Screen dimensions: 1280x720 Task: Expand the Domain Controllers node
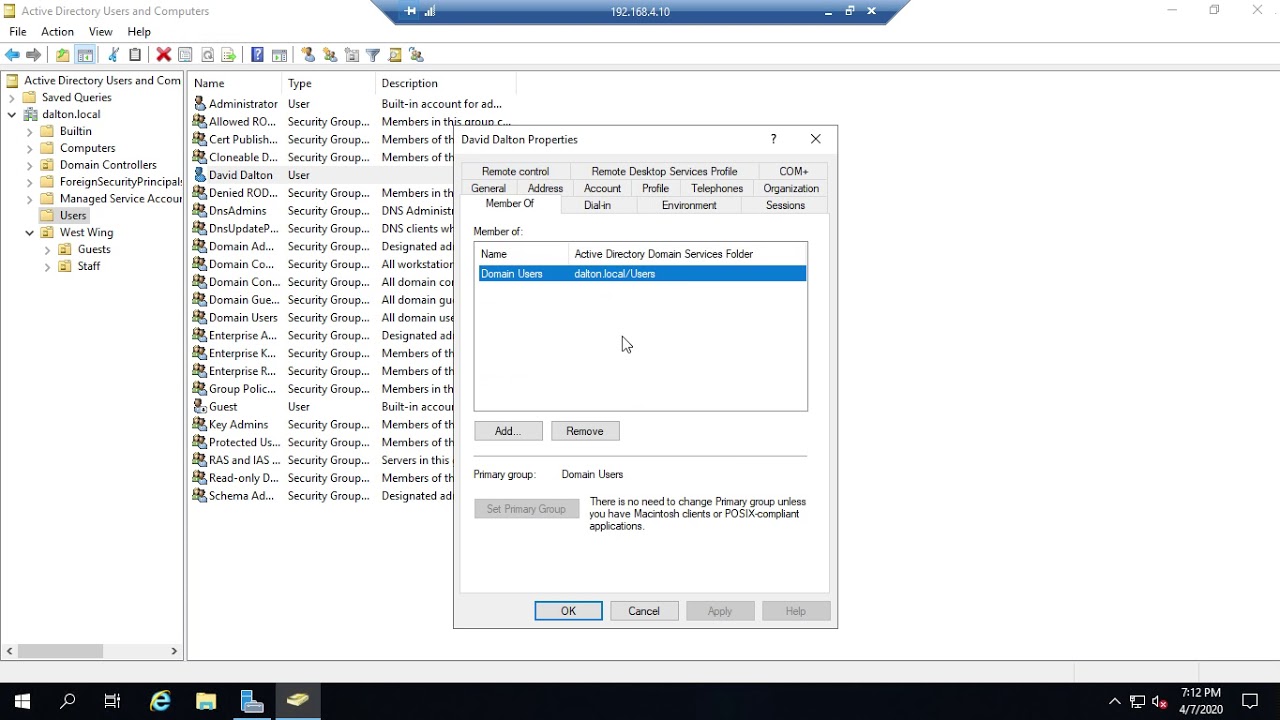pos(30,165)
